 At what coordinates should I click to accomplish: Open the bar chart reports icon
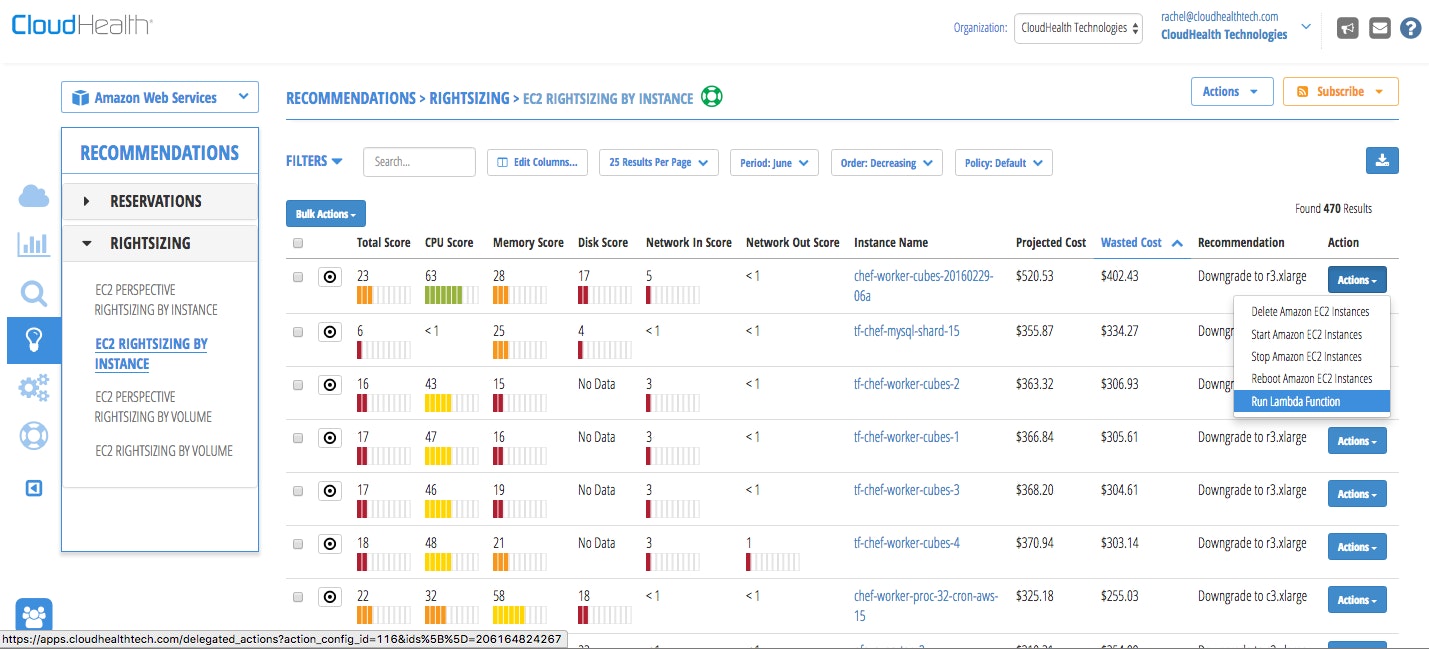[x=34, y=244]
